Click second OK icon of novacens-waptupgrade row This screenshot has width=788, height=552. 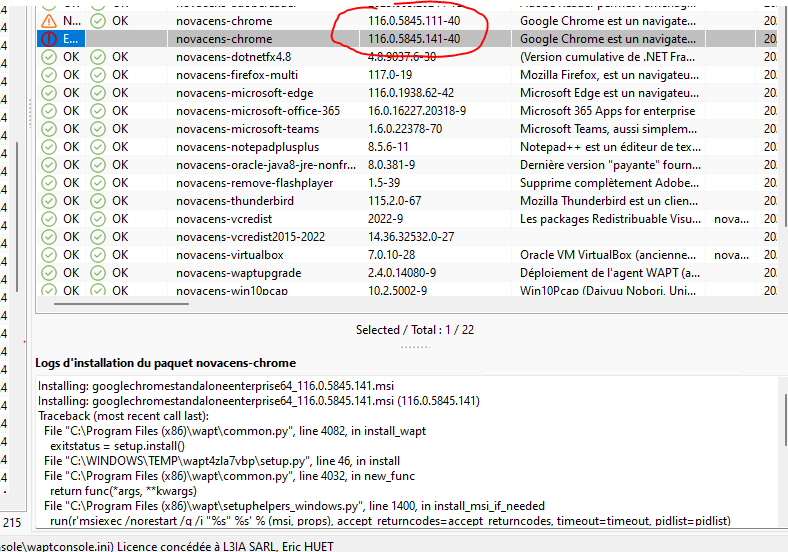(x=98, y=273)
